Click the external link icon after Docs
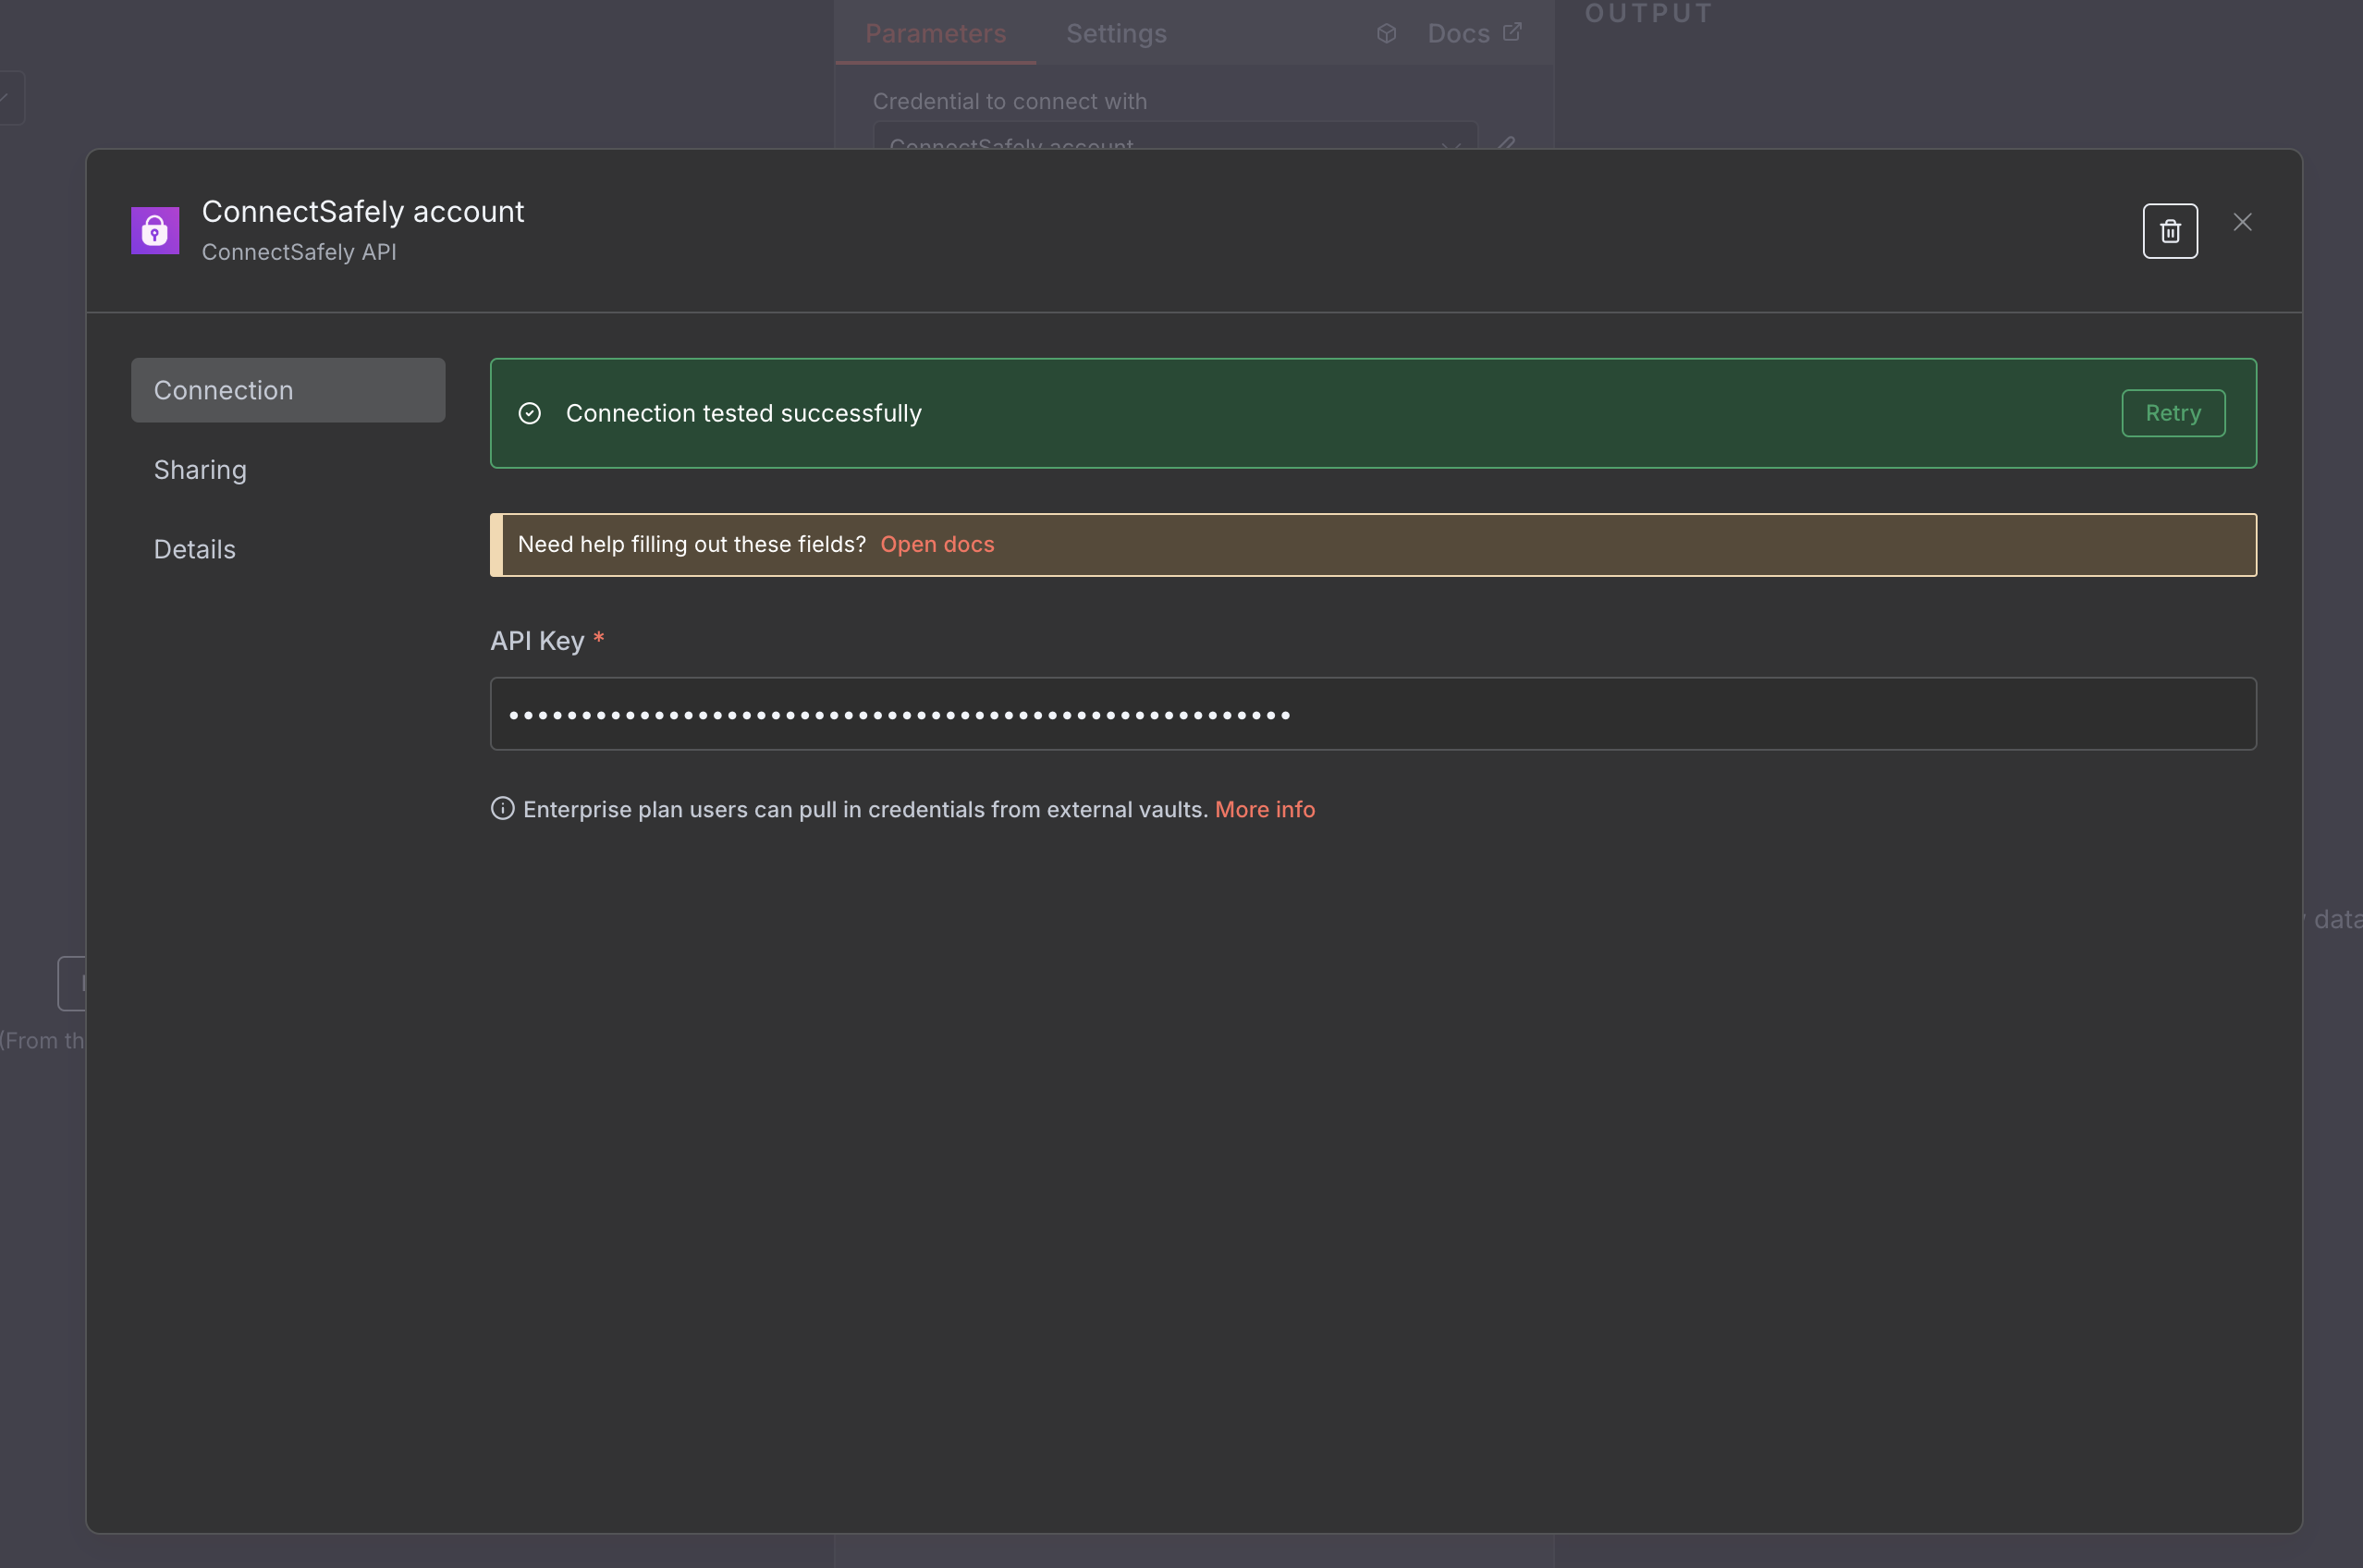Screen dimensions: 2363x1568 coord(1512,32)
